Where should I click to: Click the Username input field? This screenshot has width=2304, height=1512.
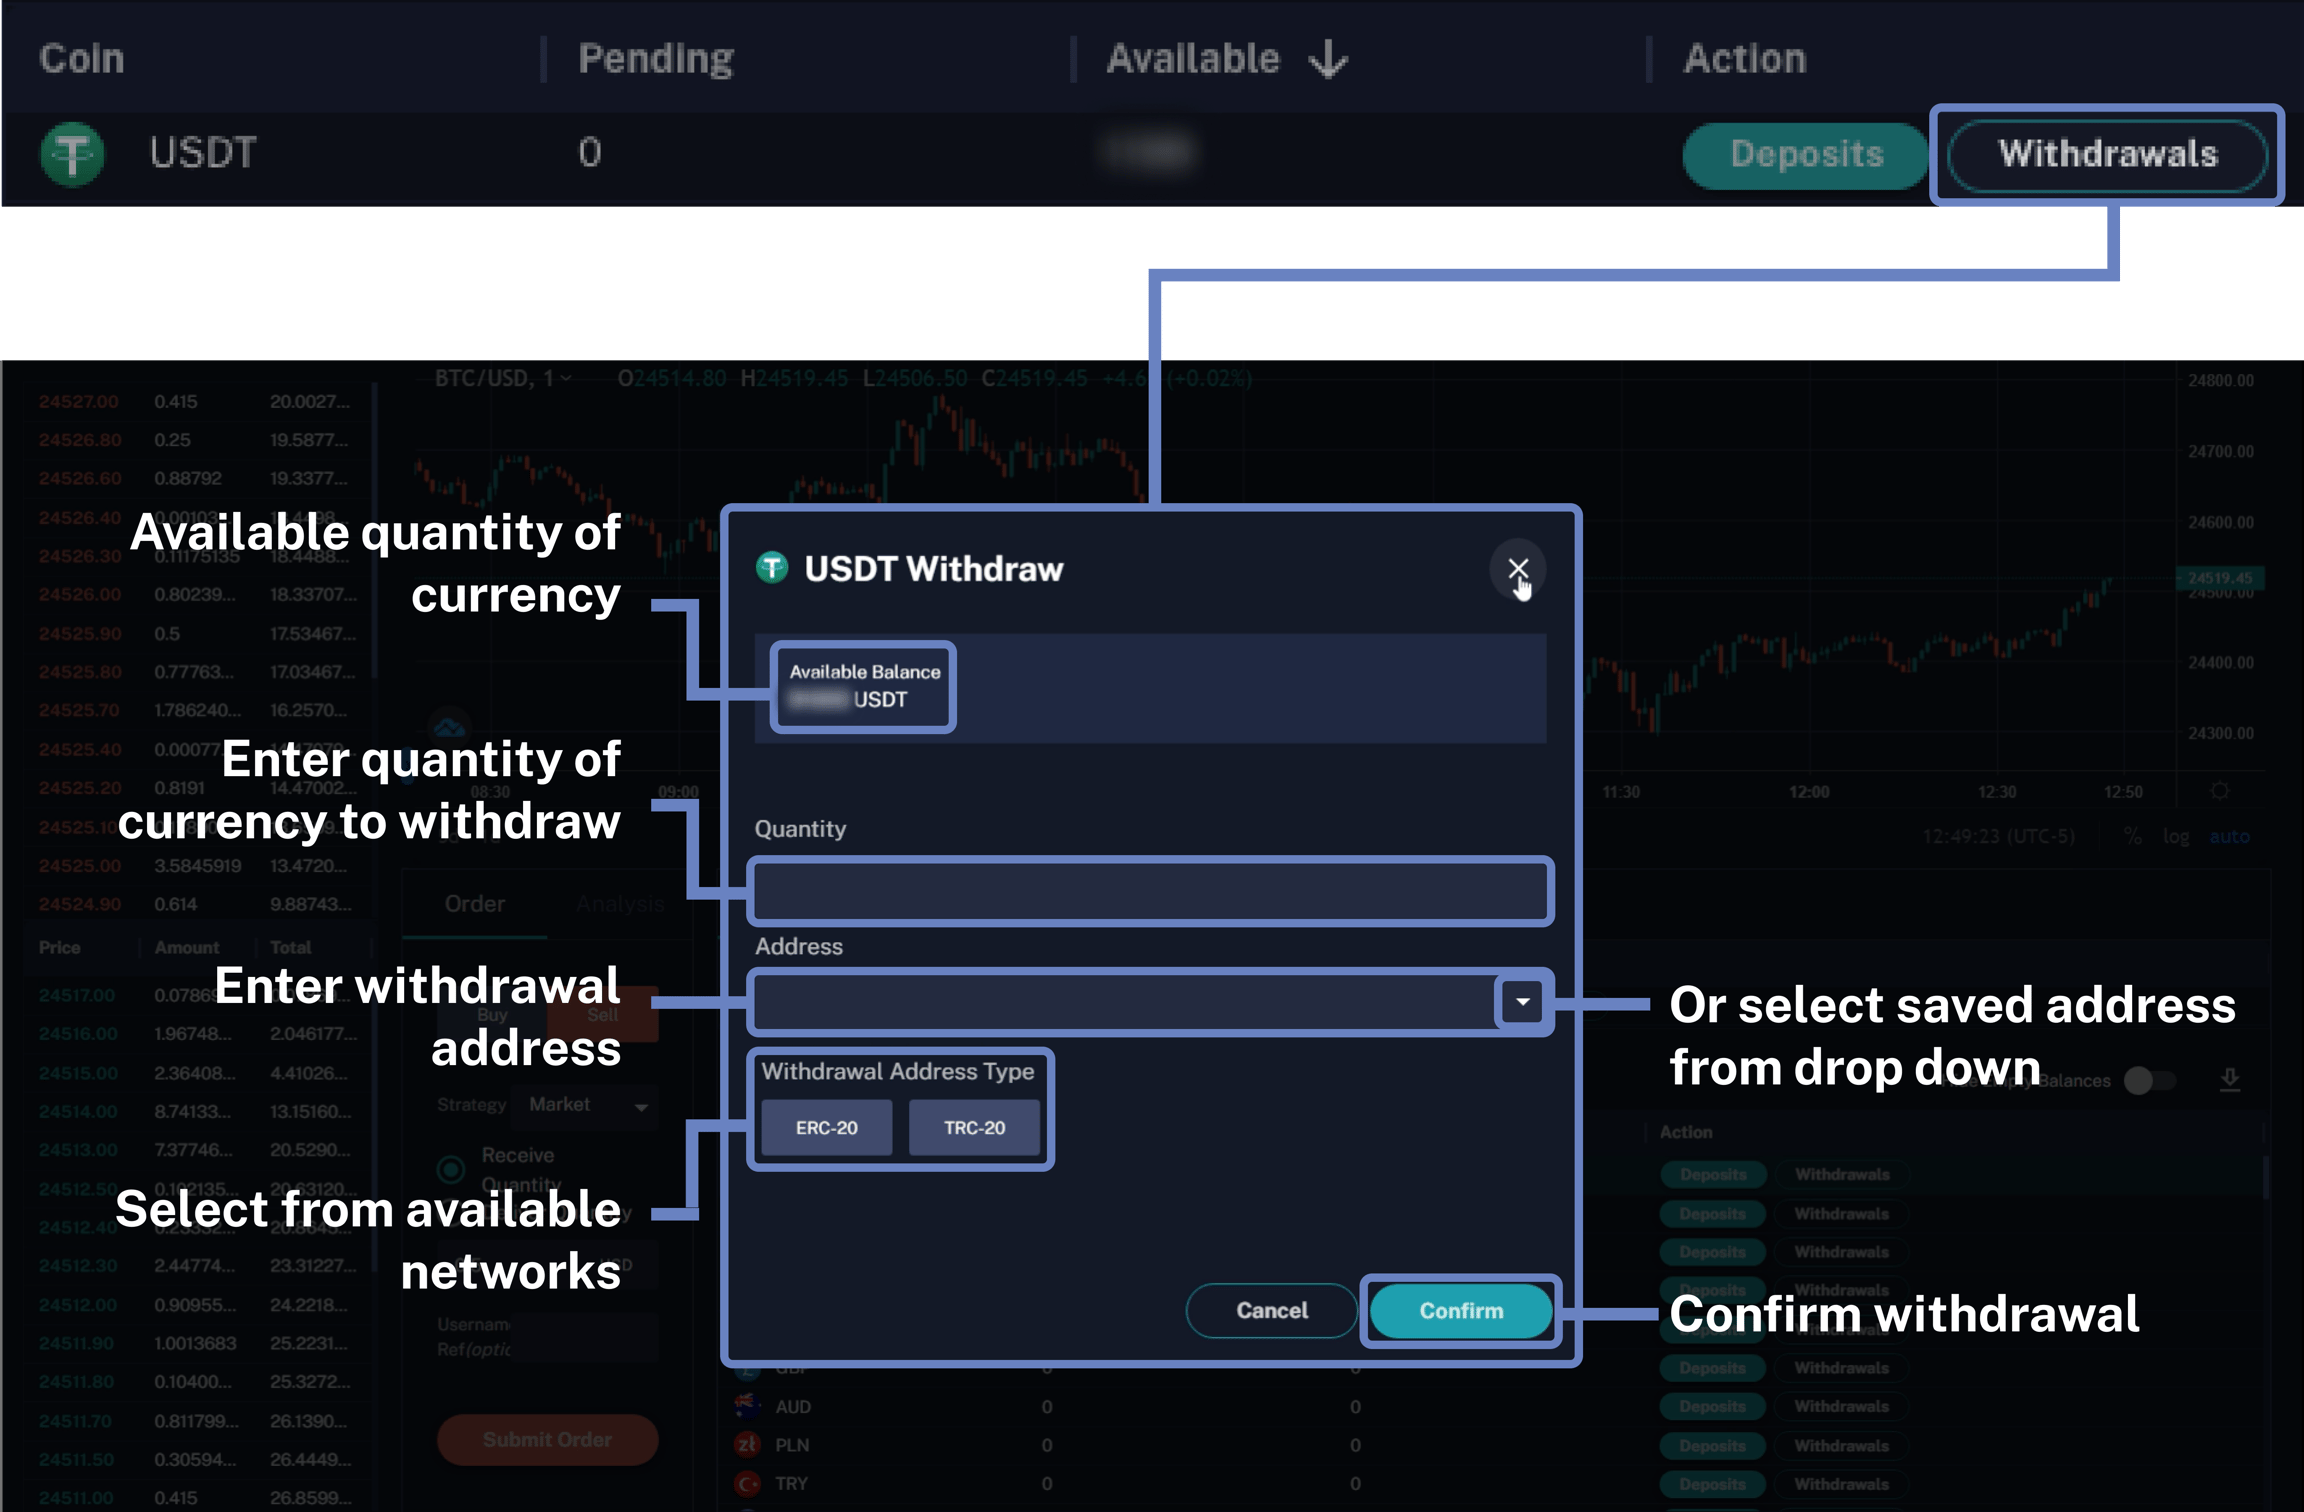tap(583, 1336)
